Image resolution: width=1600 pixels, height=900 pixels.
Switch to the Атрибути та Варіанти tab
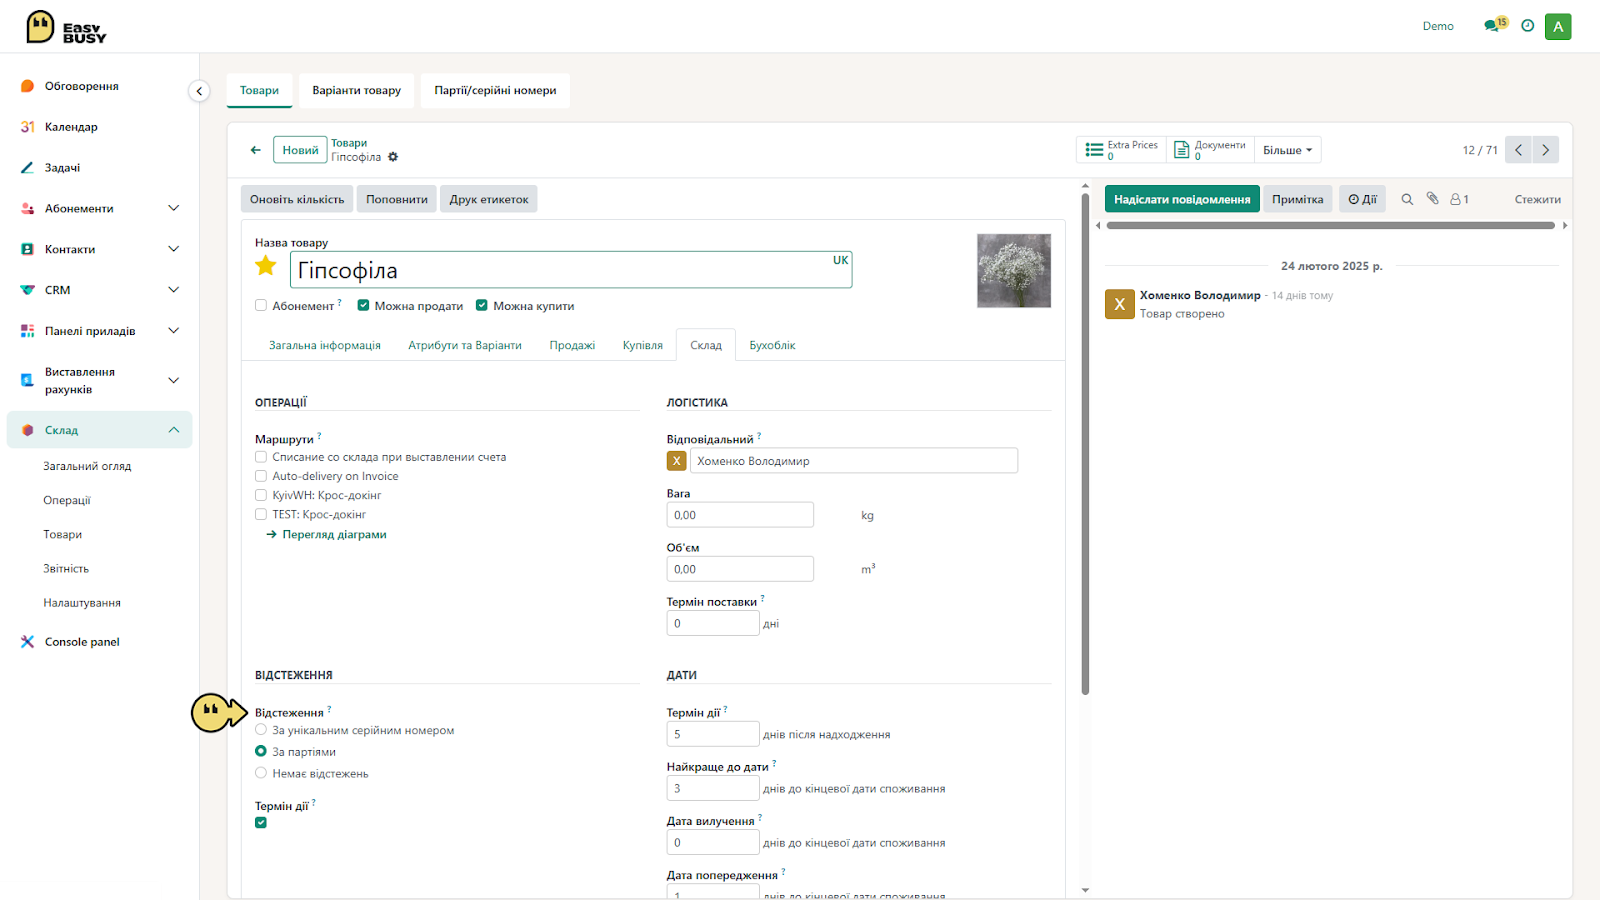[465, 345]
